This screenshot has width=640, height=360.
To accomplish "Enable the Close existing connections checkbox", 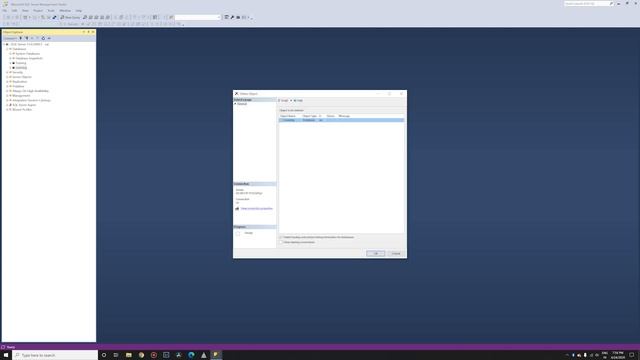I will coord(281,242).
